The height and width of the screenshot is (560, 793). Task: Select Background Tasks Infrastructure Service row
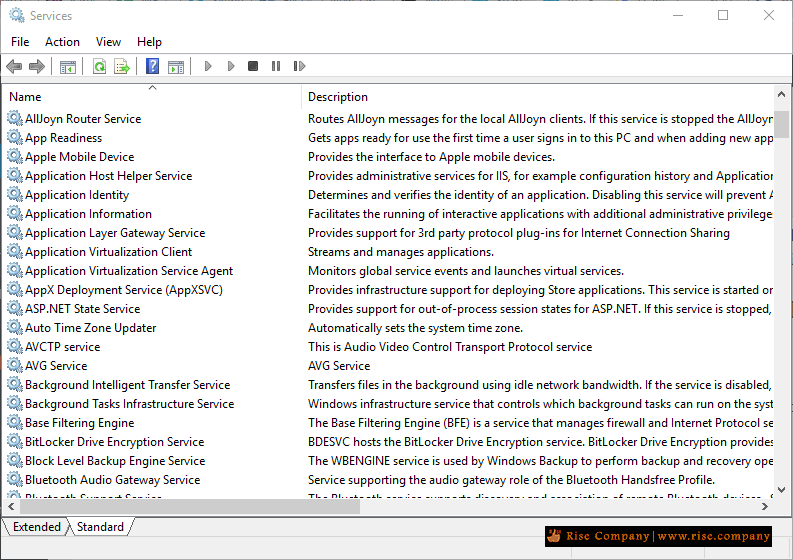[x=388, y=404]
